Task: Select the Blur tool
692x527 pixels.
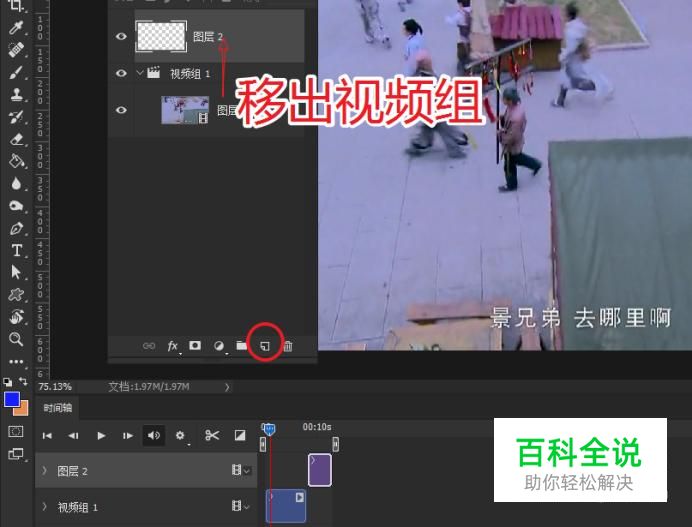Action: (x=16, y=183)
